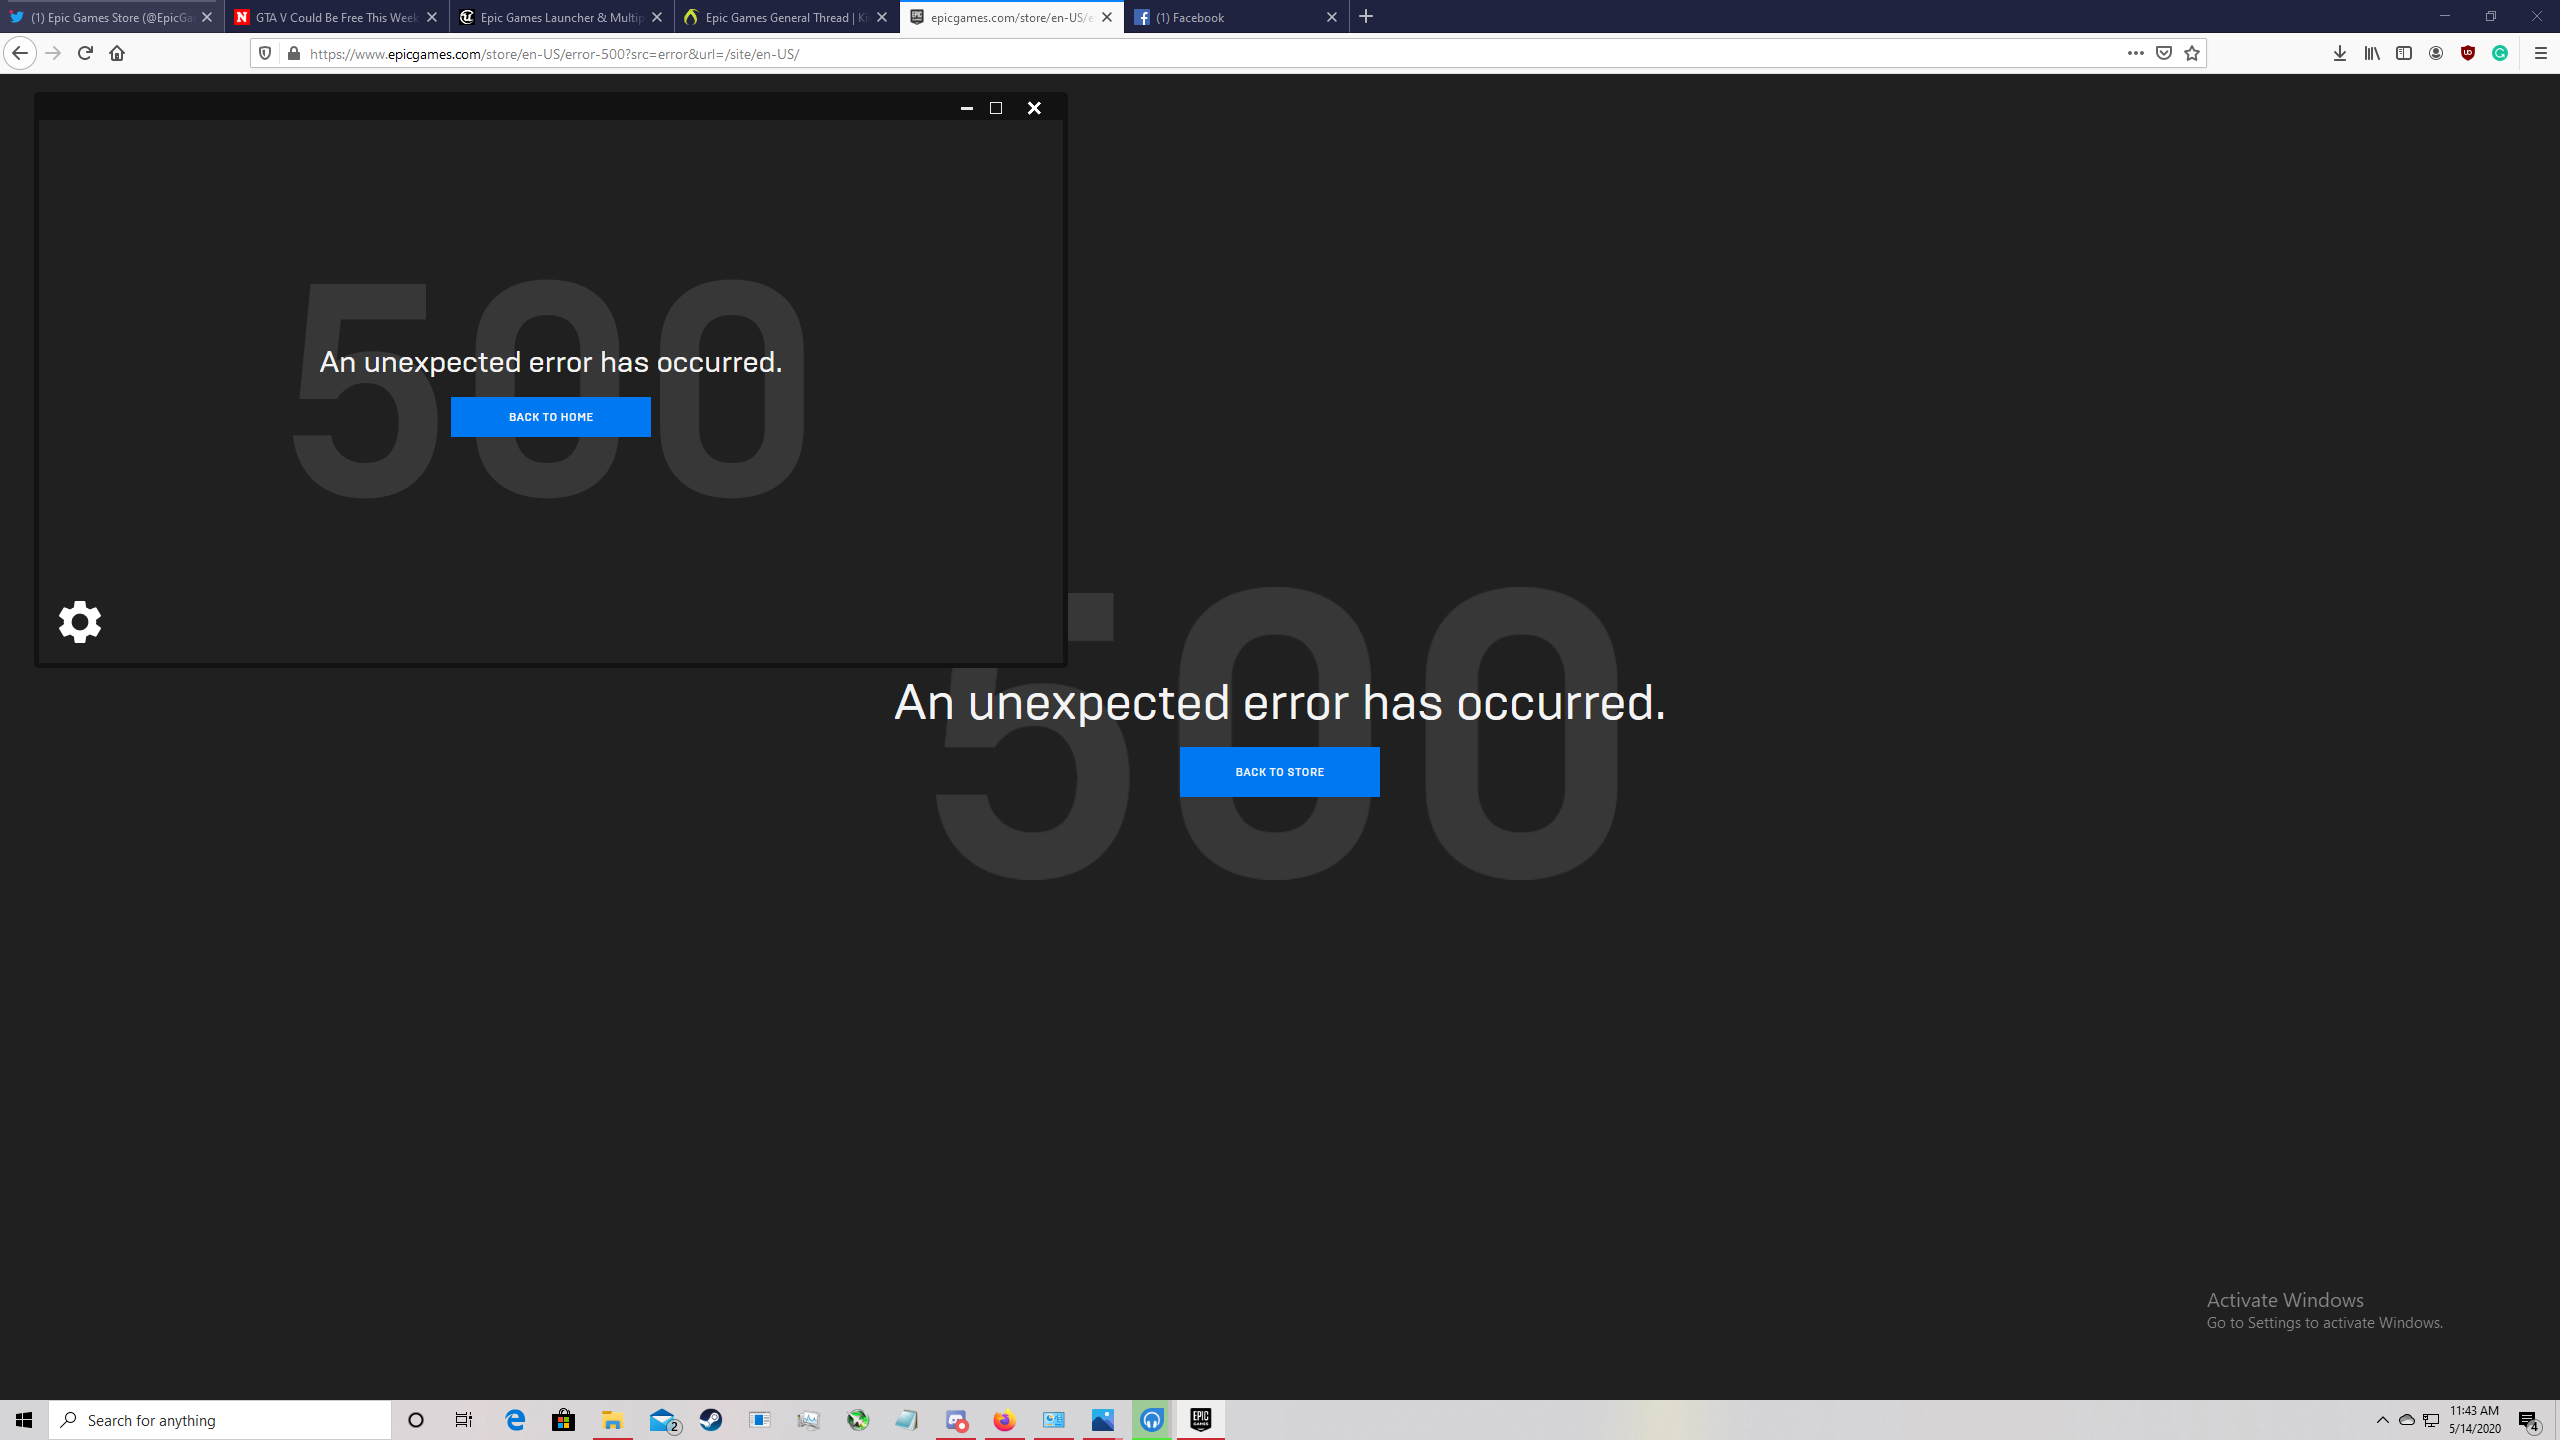This screenshot has height=1440, width=2560.
Task: Reload the current page
Action: pos(85,53)
